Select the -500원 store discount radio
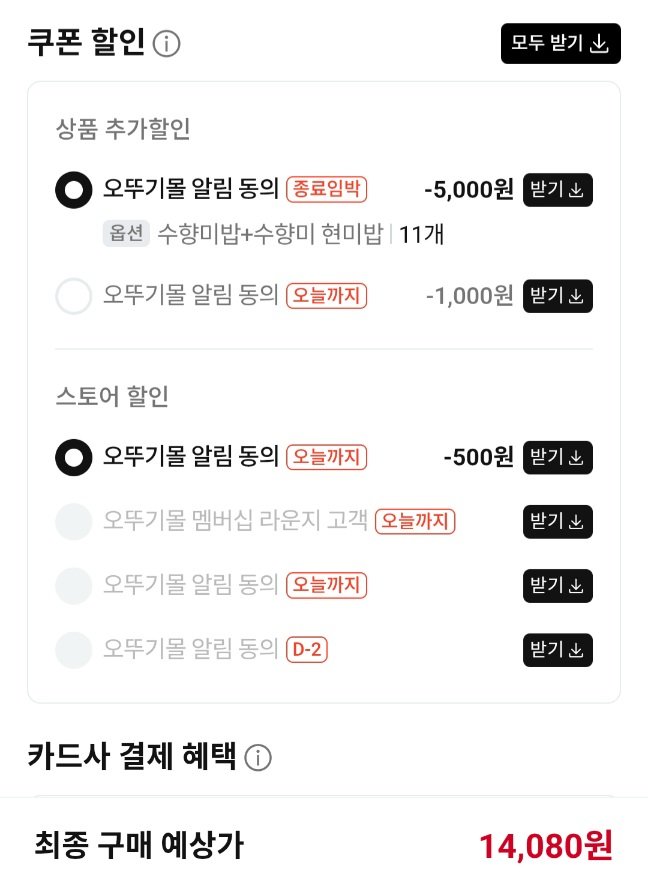The image size is (648, 883). click(x=74, y=458)
